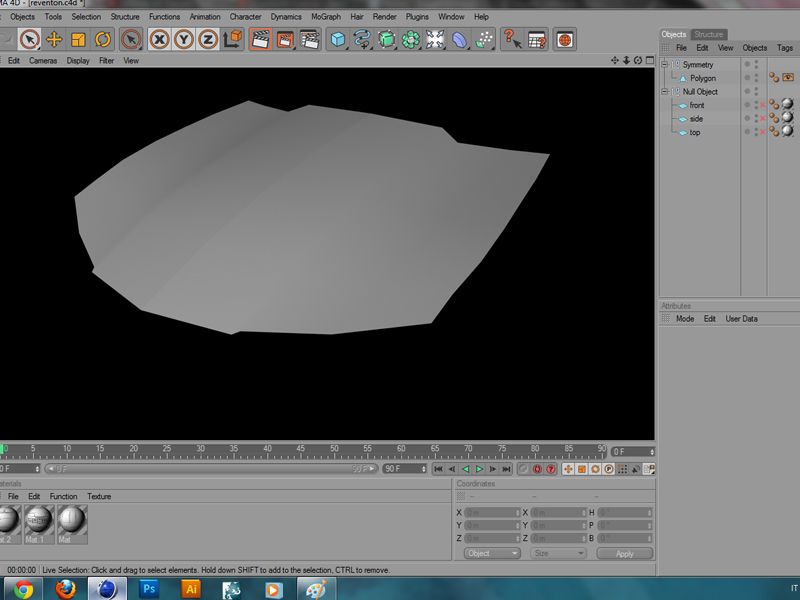
Task: Toggle Z-axis lock
Action: (x=207, y=39)
